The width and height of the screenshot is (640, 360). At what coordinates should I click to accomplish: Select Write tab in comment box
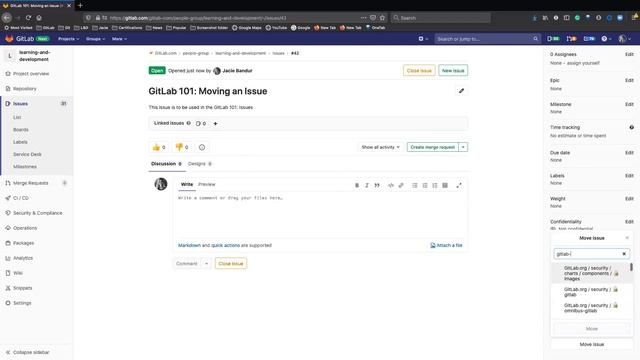[x=187, y=184]
